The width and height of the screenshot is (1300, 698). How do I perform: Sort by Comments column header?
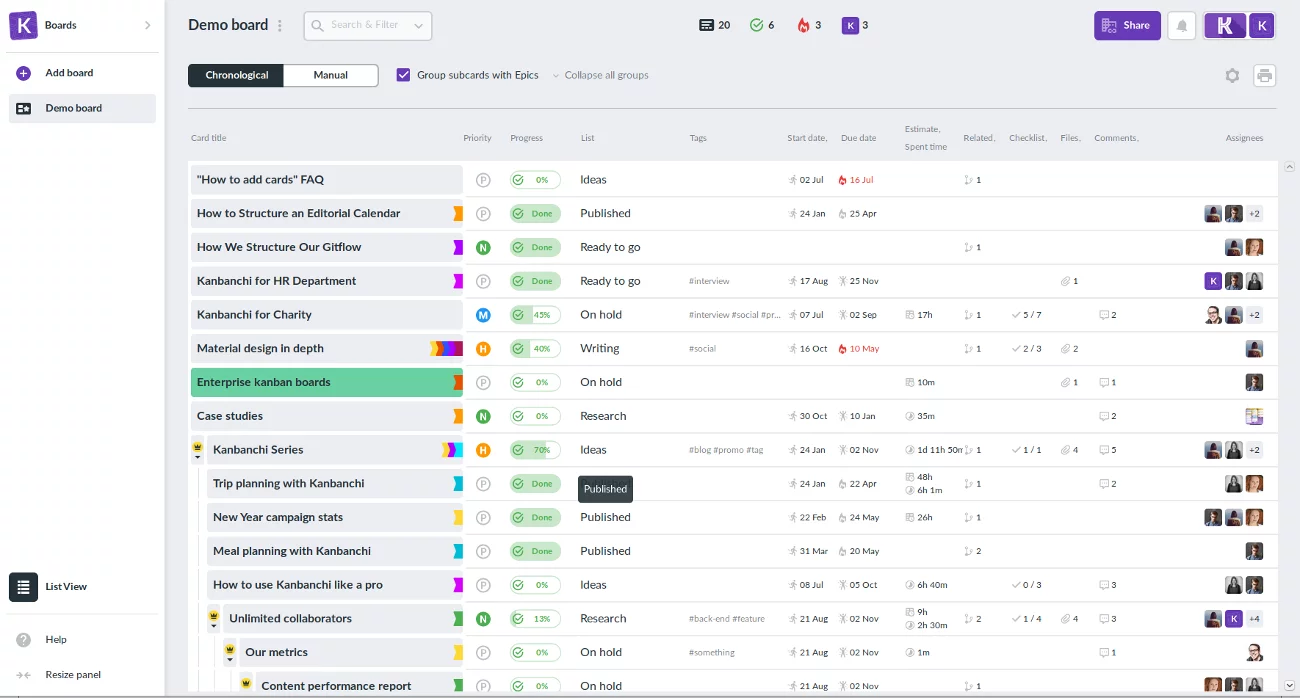(1117, 138)
